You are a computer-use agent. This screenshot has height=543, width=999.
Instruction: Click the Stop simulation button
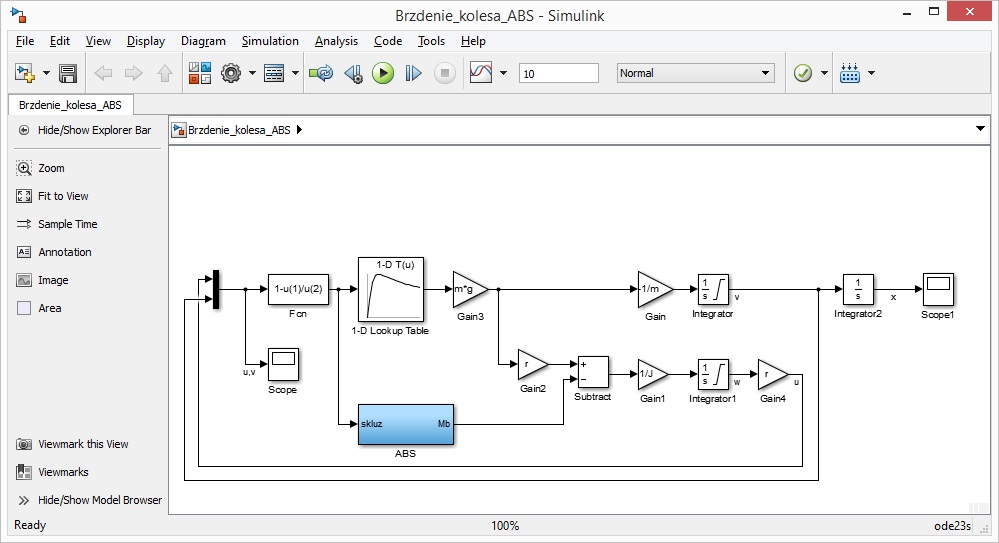pyautogui.click(x=445, y=73)
